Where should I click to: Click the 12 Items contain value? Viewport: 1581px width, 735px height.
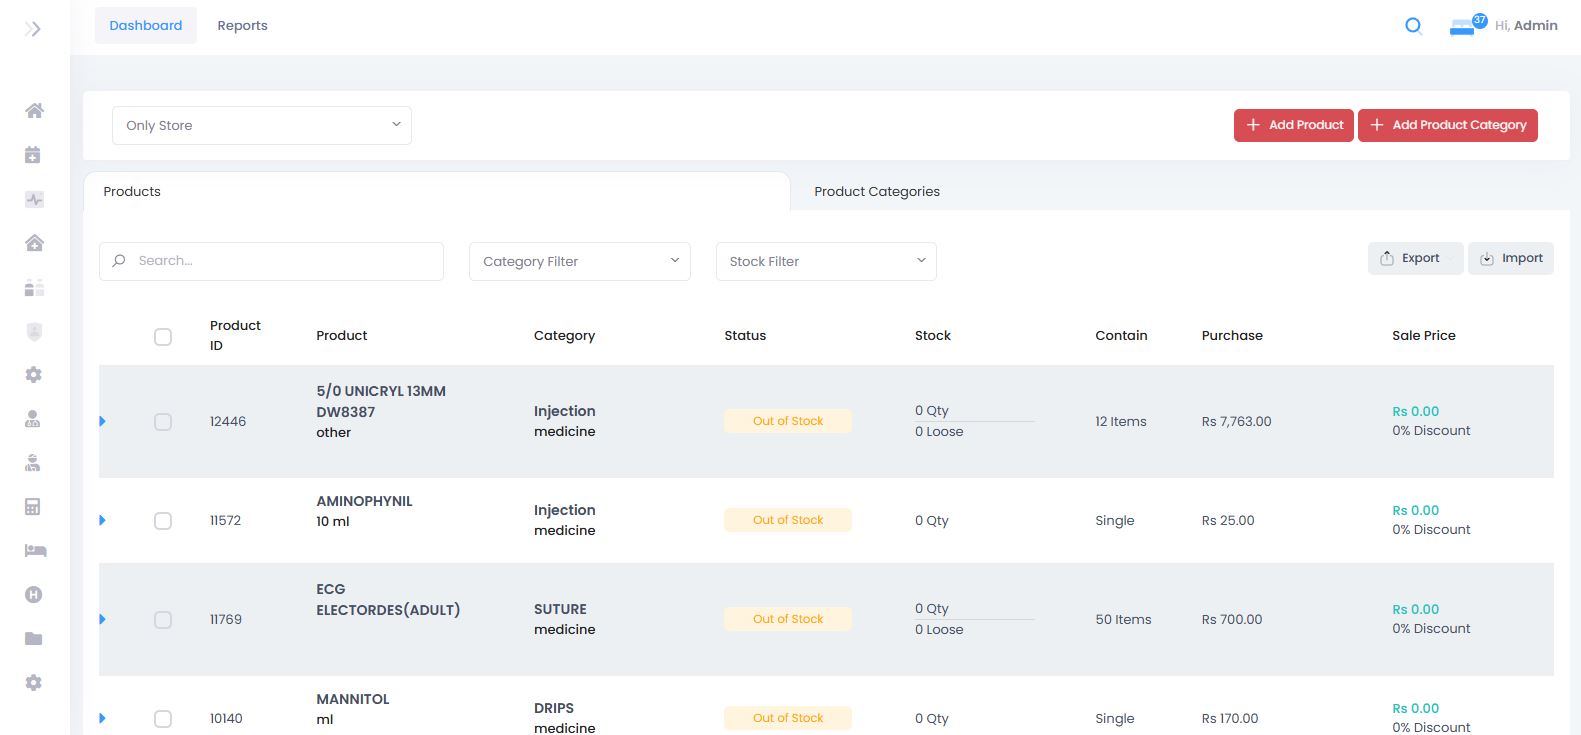click(x=1121, y=421)
